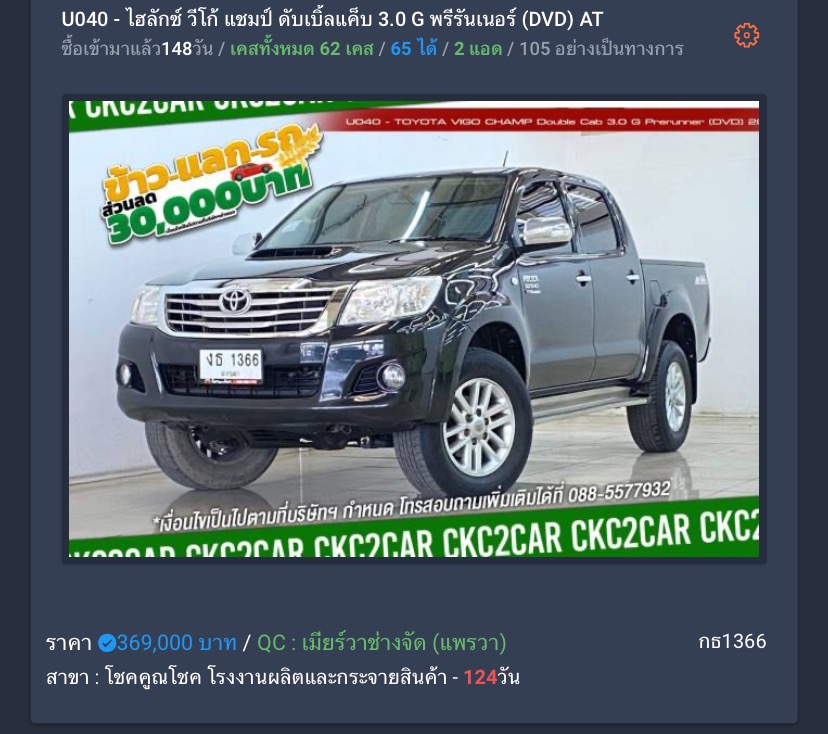Click the 148 days purchased text
This screenshot has width=828, height=734.
tap(137, 49)
